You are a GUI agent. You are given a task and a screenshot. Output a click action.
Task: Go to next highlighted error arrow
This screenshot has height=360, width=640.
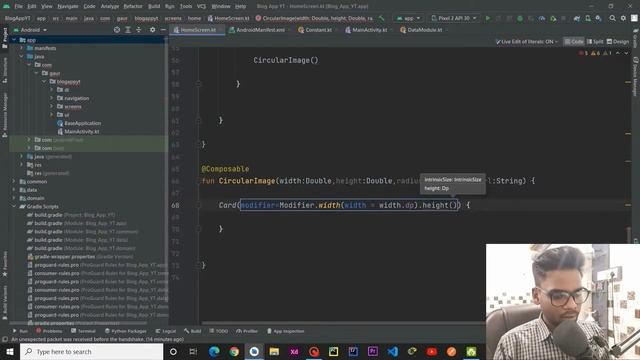tap(626, 53)
